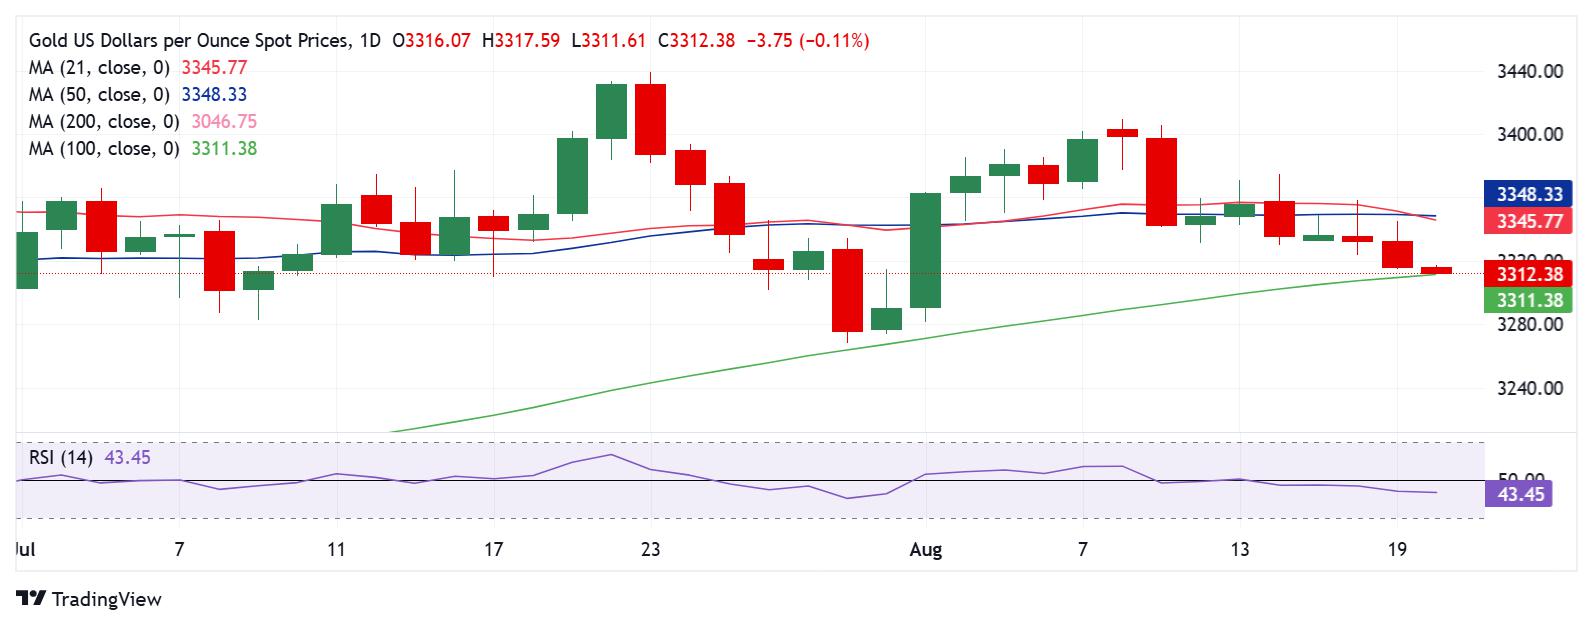Viewport: 1593px width, 626px height.
Task: Click the Gold US Dollars per Ounce title
Action: (189, 41)
